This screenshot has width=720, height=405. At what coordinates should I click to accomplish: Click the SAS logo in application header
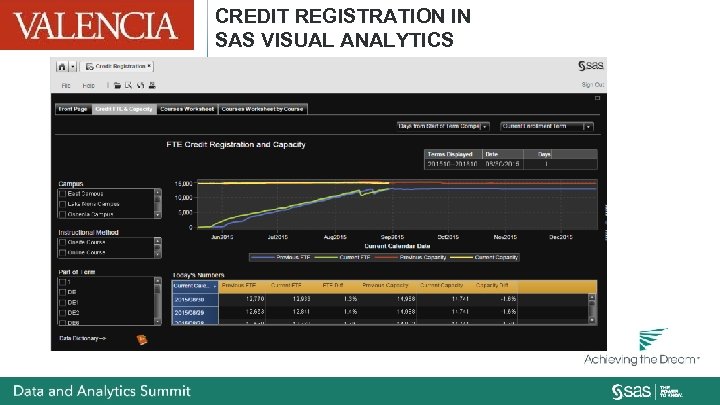click(x=591, y=66)
